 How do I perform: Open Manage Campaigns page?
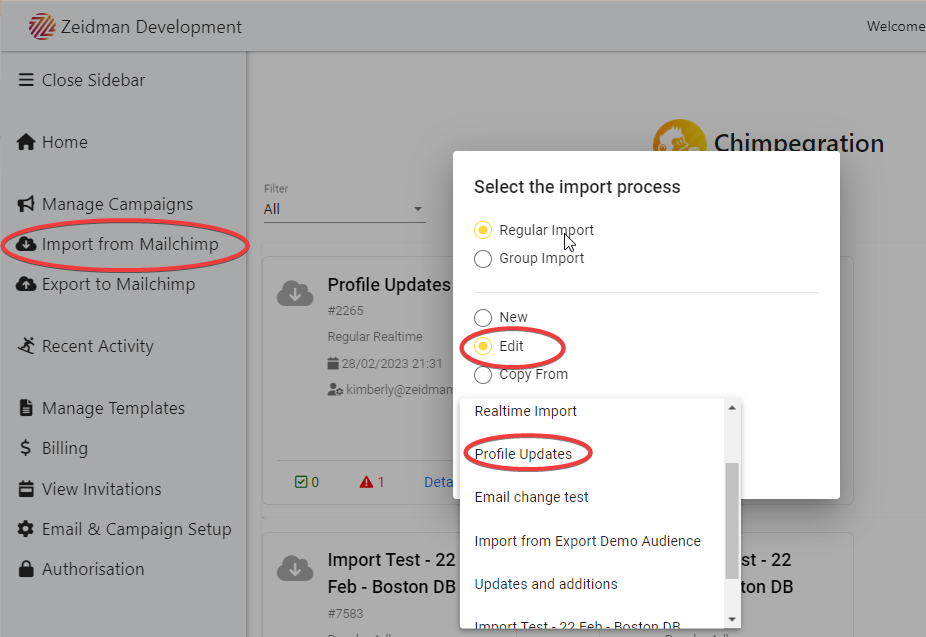118,204
